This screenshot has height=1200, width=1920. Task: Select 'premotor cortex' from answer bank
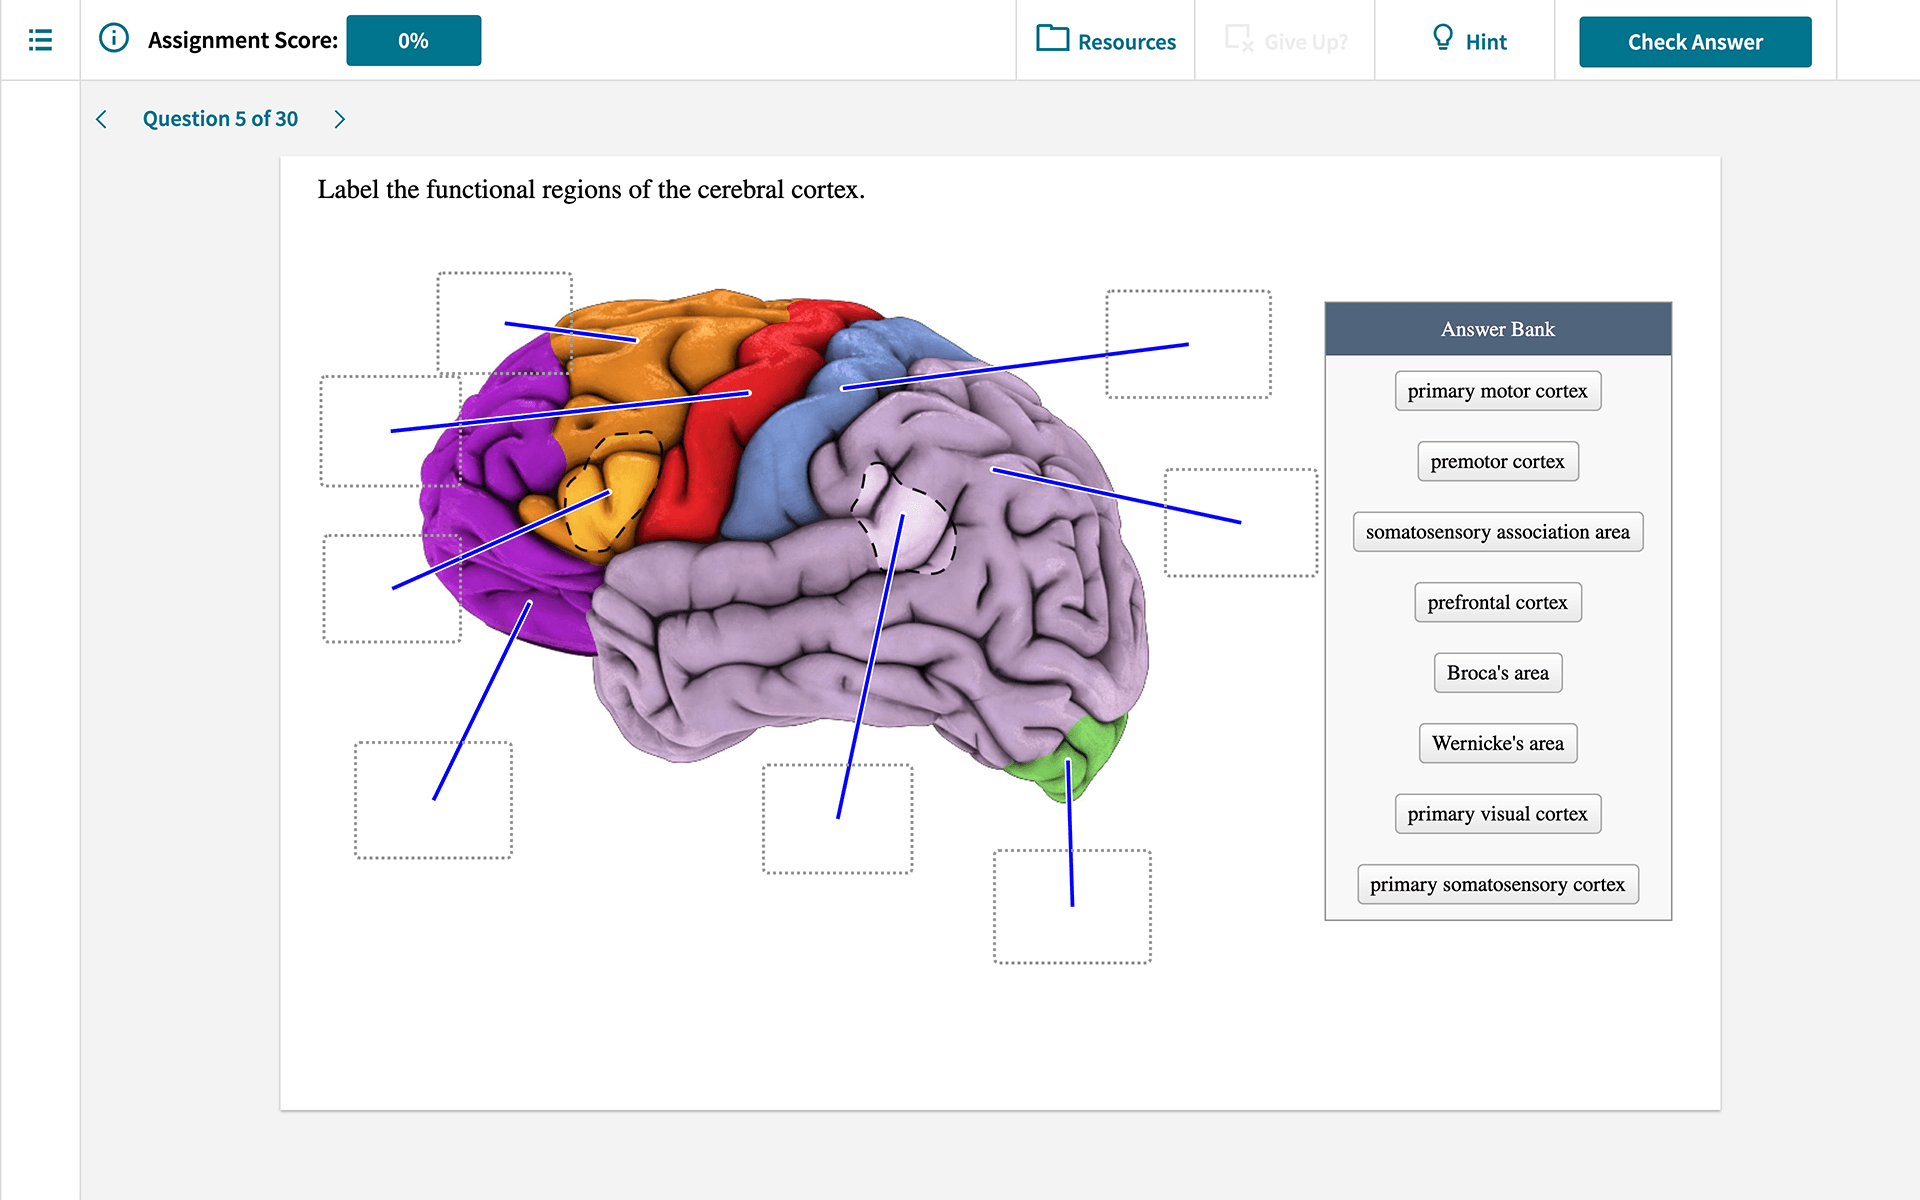tap(1497, 462)
